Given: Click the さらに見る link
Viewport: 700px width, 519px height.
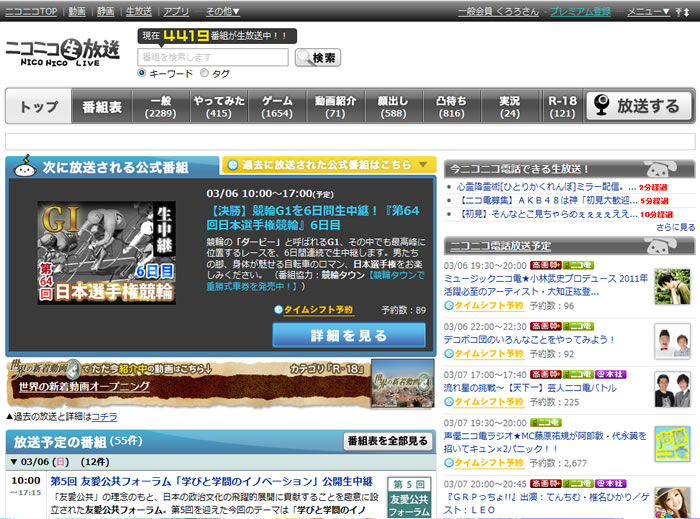Looking at the screenshot, I should [675, 227].
